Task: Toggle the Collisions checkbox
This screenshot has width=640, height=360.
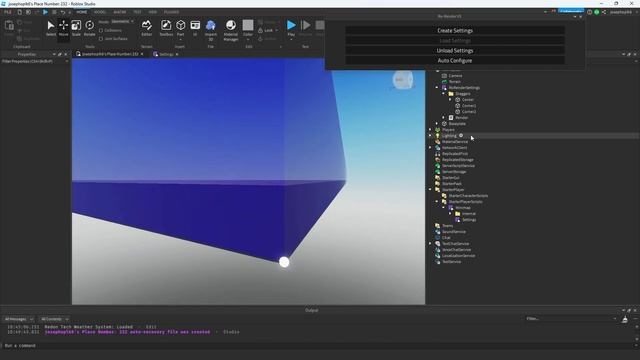Action: tap(101, 31)
